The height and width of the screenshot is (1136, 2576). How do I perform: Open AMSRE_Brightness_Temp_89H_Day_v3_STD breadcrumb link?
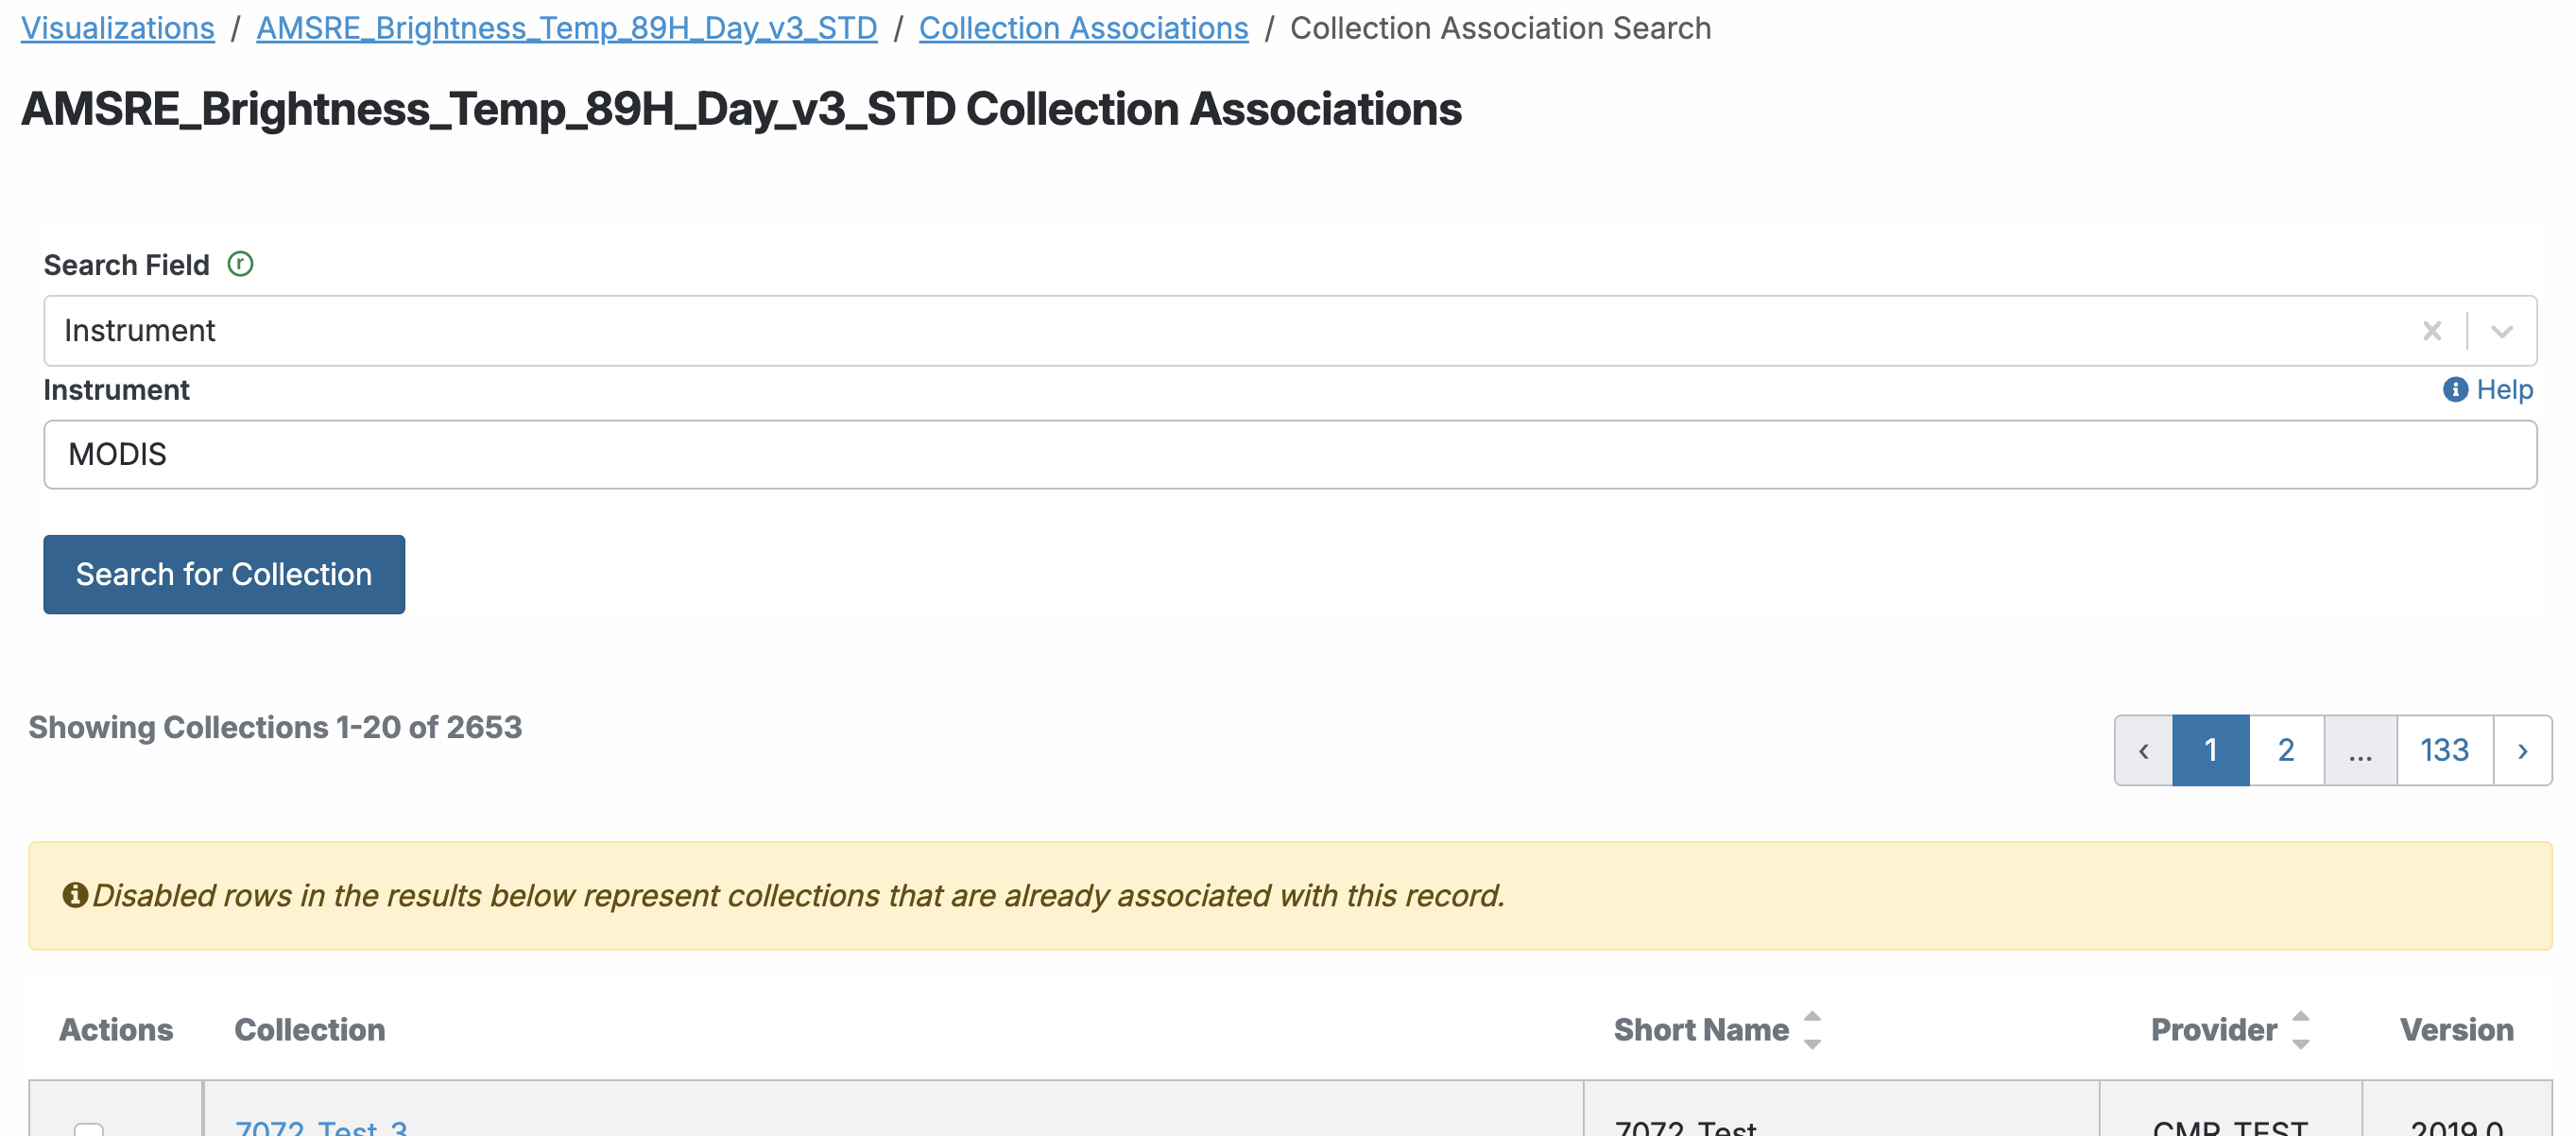[566, 28]
